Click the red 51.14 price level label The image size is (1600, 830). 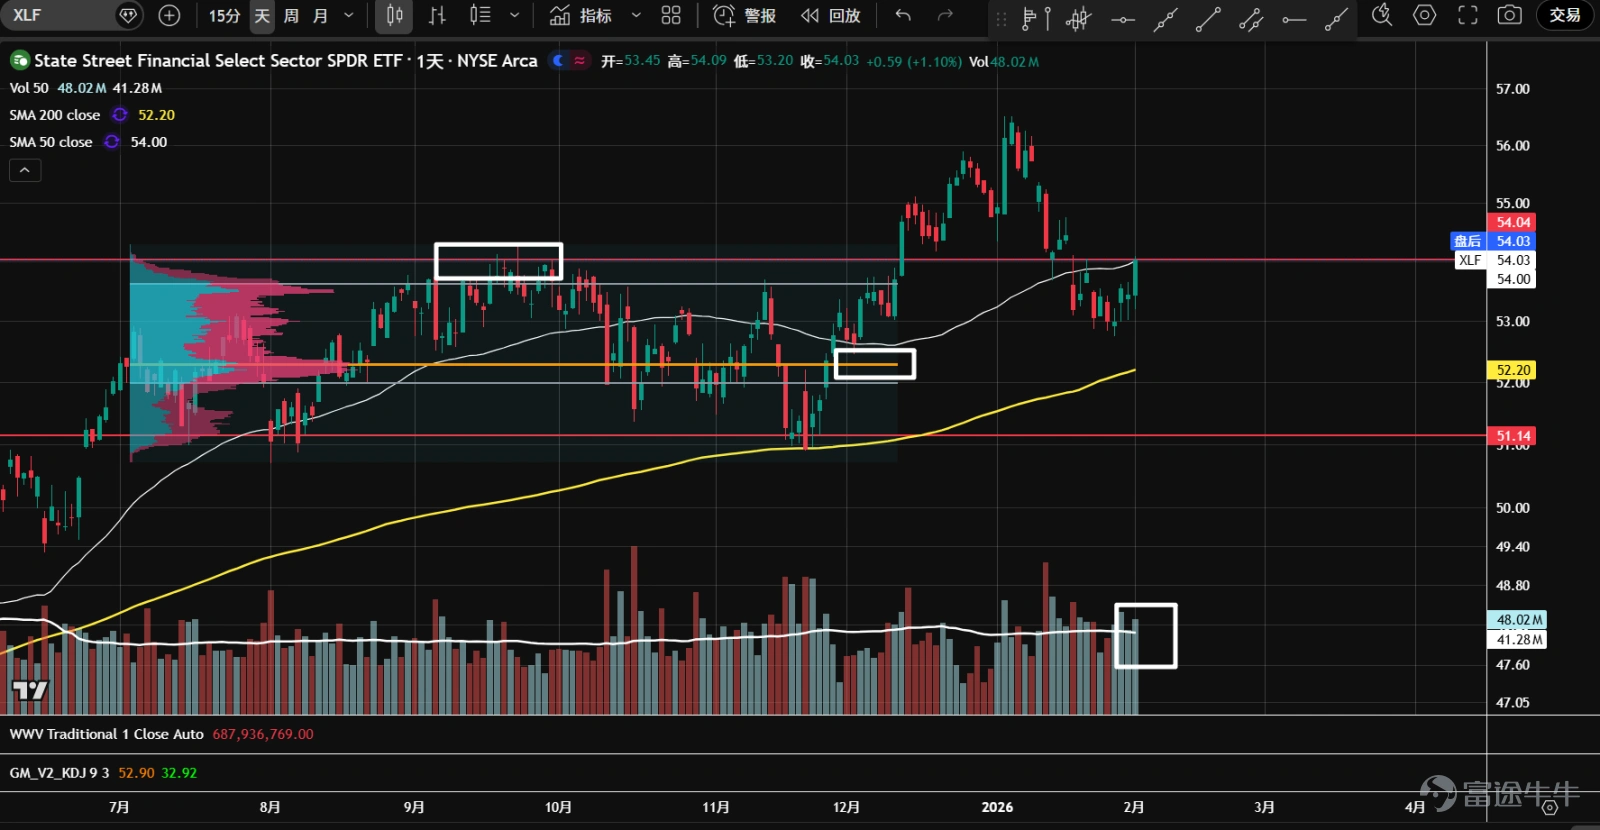(x=1512, y=436)
